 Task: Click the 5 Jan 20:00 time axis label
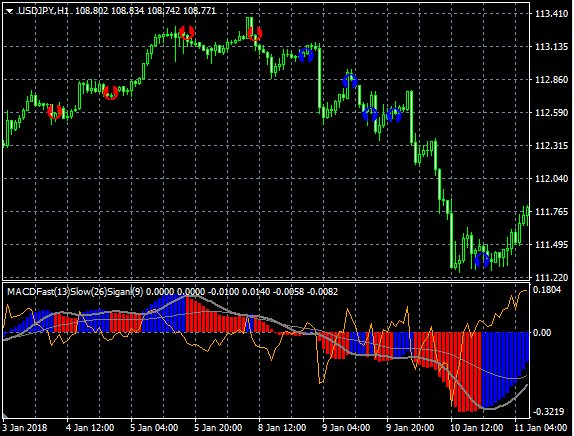point(218,428)
